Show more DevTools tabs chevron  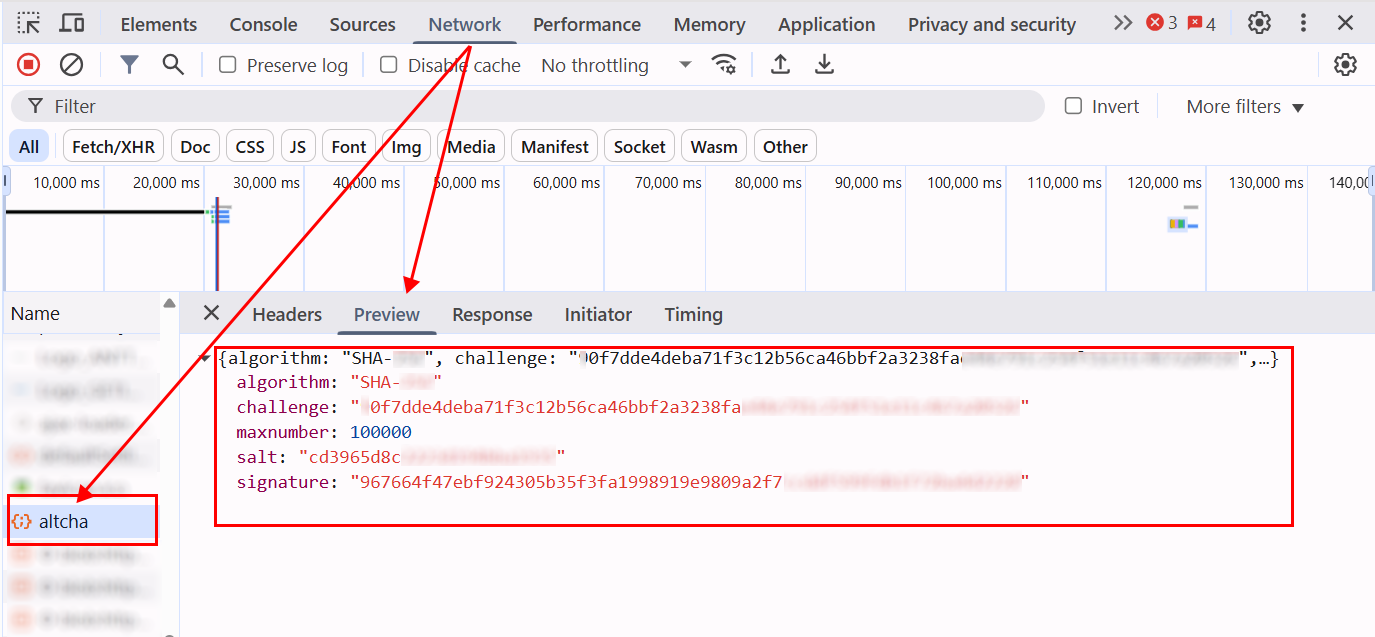1123,23
